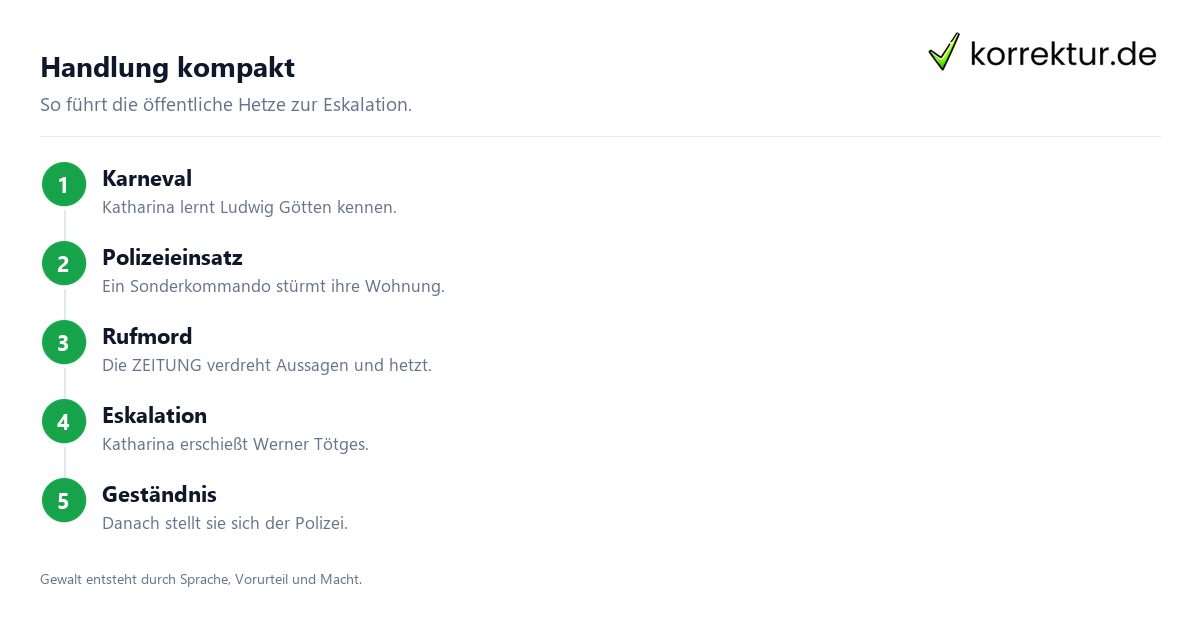Click the Sonderkommando description line

pyautogui.click(x=273, y=287)
